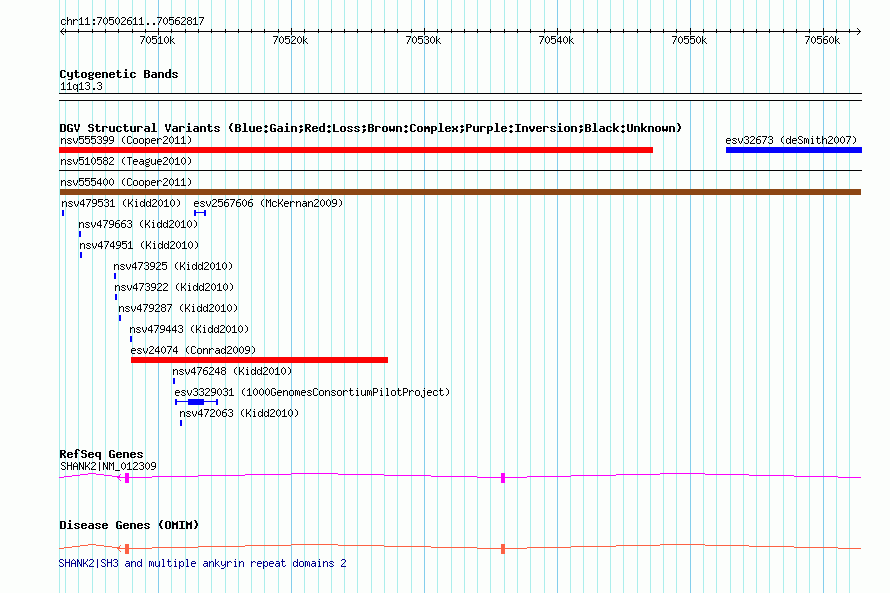Open the nsv473925 (Kidd2010) label
The width and height of the screenshot is (890, 593).
click(173, 266)
